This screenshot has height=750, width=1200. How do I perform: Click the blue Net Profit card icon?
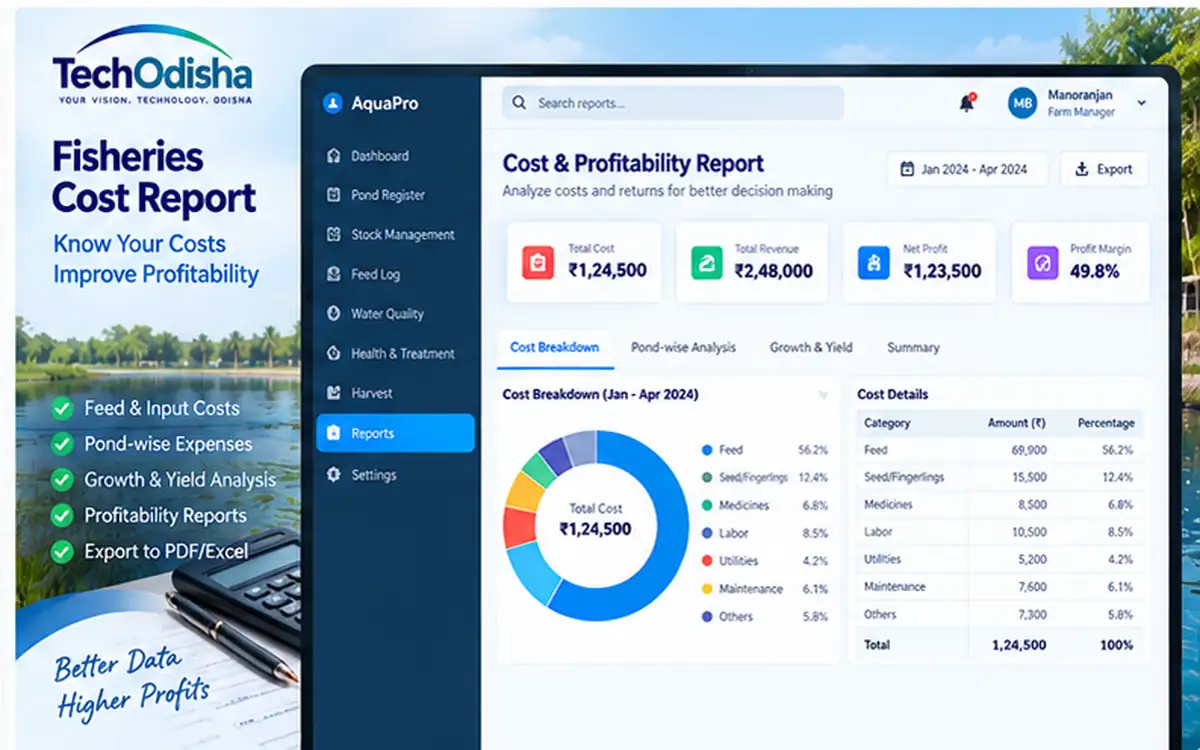tap(874, 262)
